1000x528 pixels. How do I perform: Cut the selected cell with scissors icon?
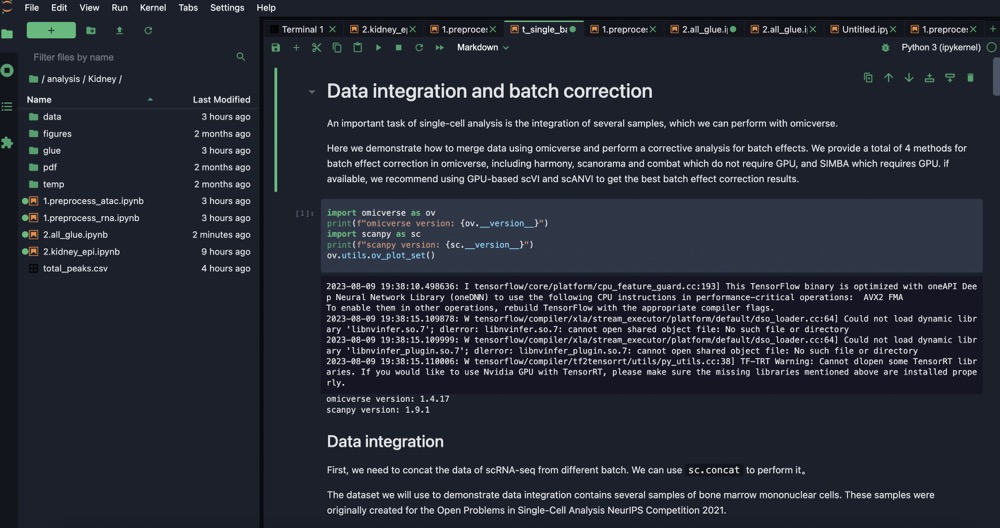pyautogui.click(x=316, y=48)
